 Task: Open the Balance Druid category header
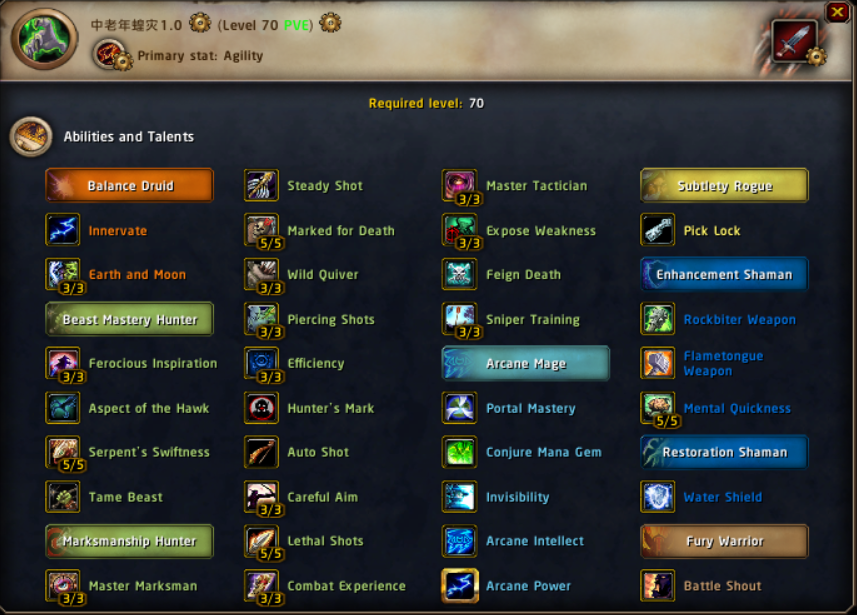(130, 185)
